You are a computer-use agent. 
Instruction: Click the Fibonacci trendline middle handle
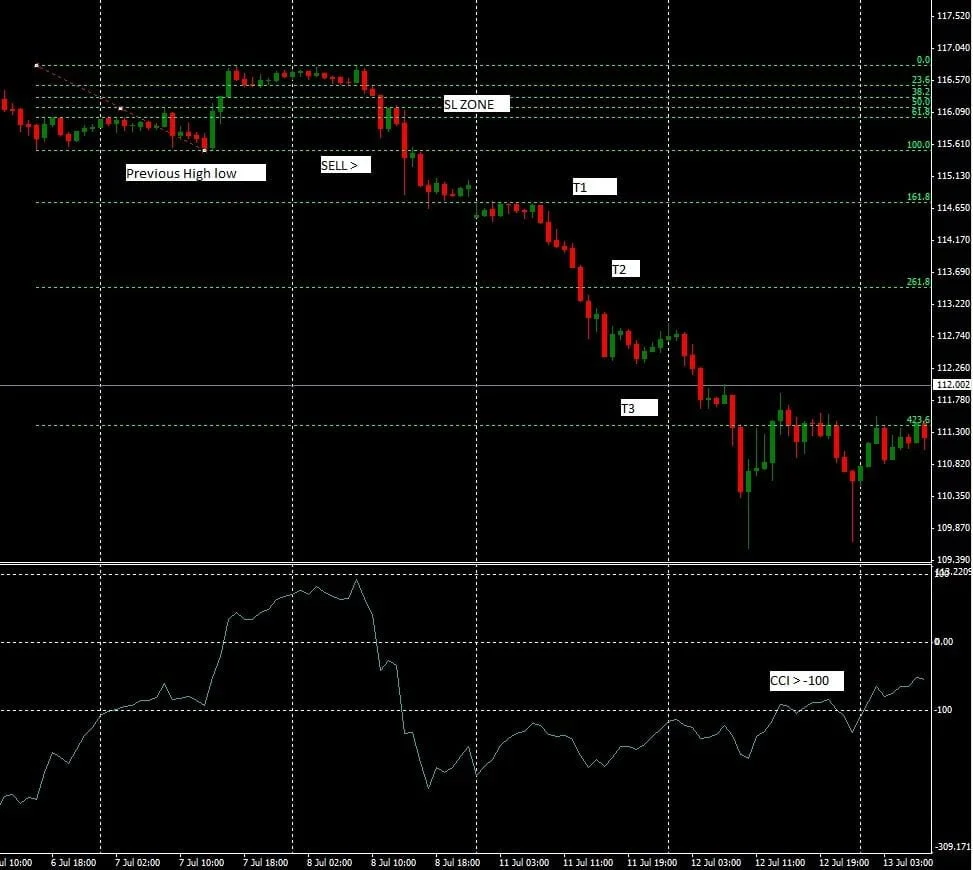point(120,108)
